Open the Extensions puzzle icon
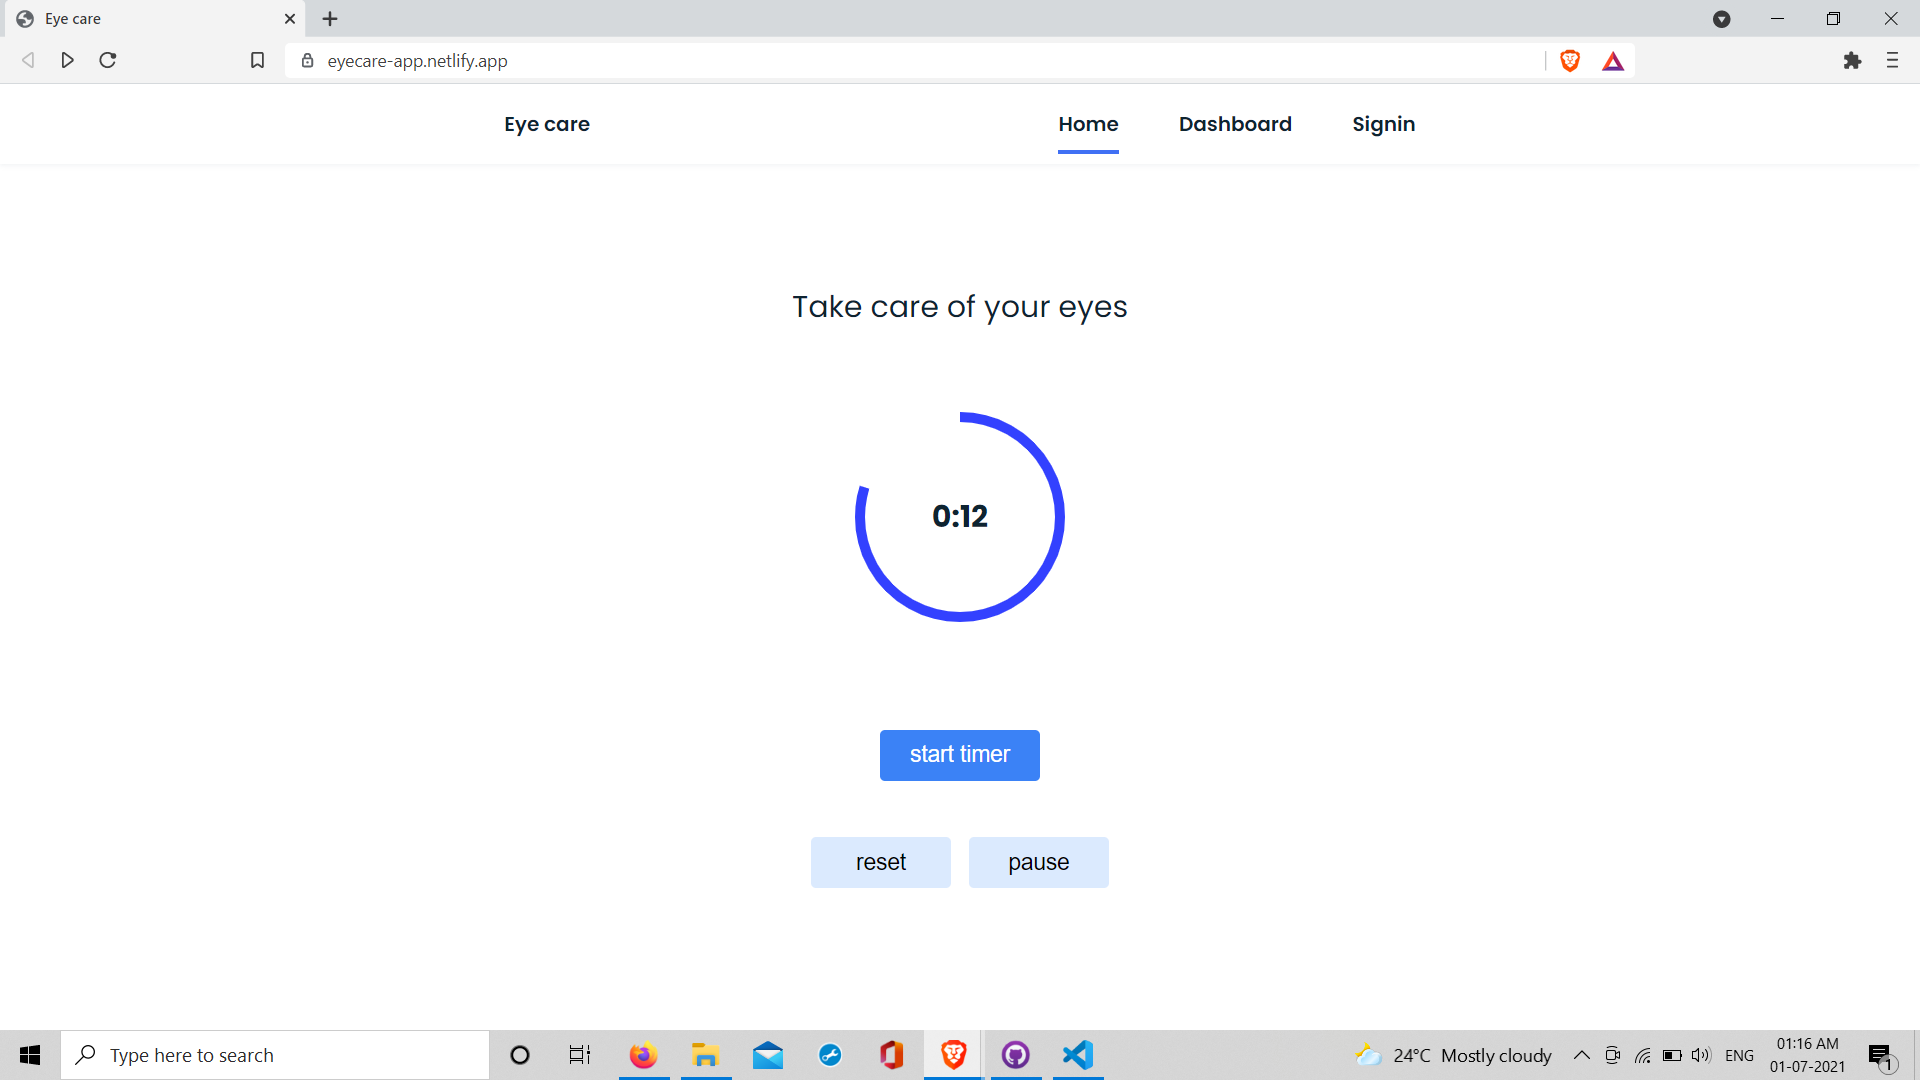Image resolution: width=1920 pixels, height=1080 pixels. pyautogui.click(x=1852, y=61)
